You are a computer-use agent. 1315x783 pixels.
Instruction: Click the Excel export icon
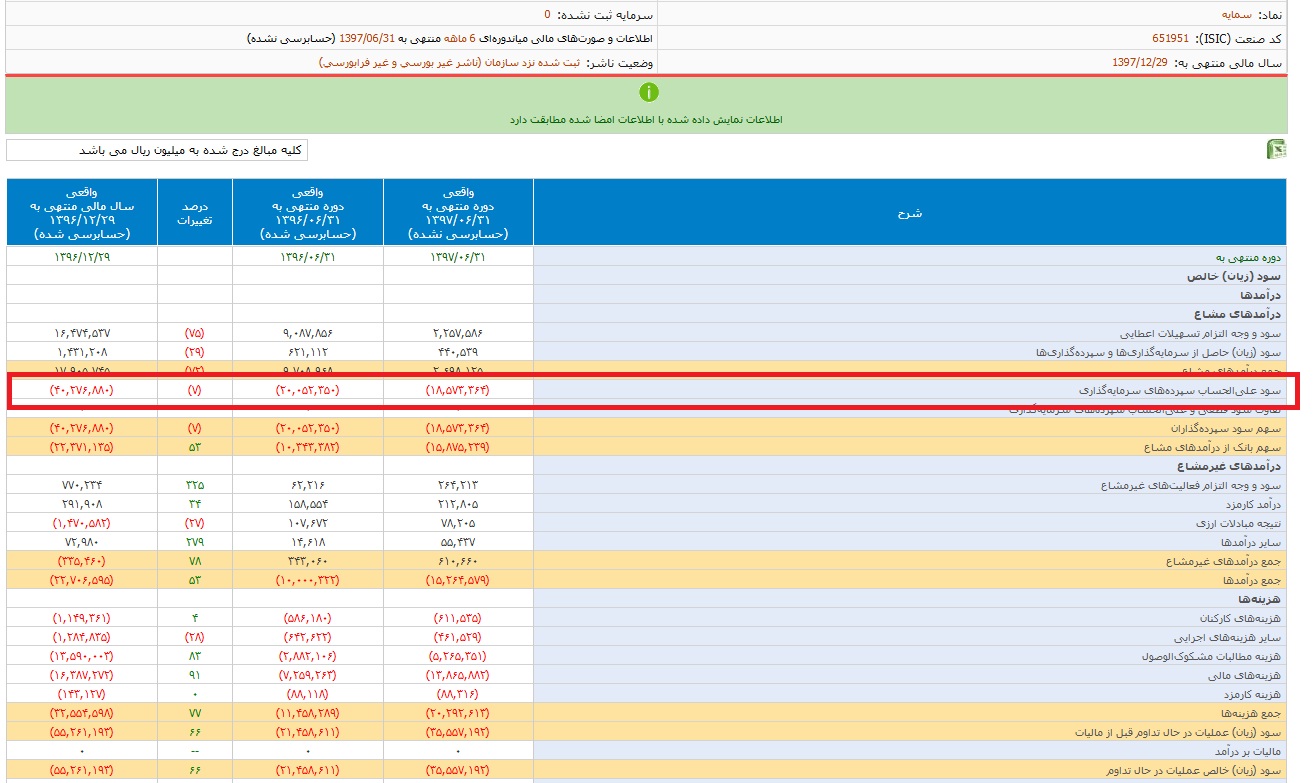[1276, 150]
